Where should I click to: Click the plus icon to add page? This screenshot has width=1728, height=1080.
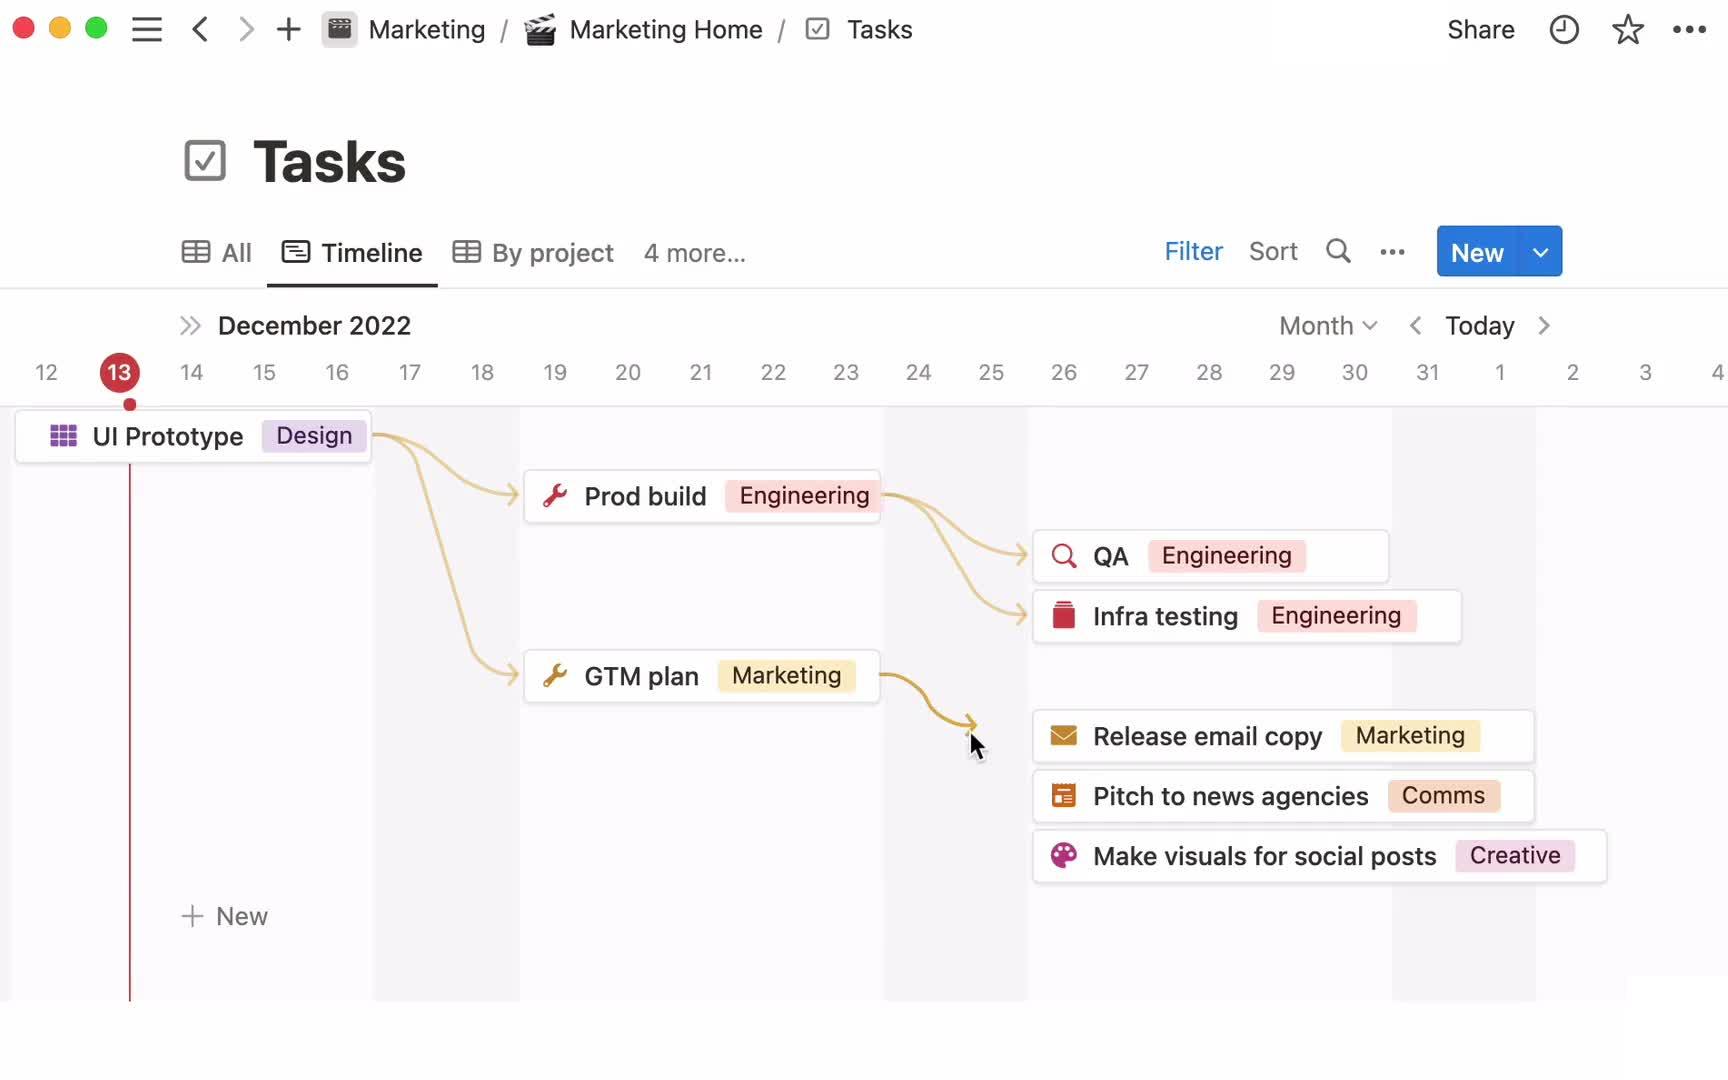coord(288,30)
